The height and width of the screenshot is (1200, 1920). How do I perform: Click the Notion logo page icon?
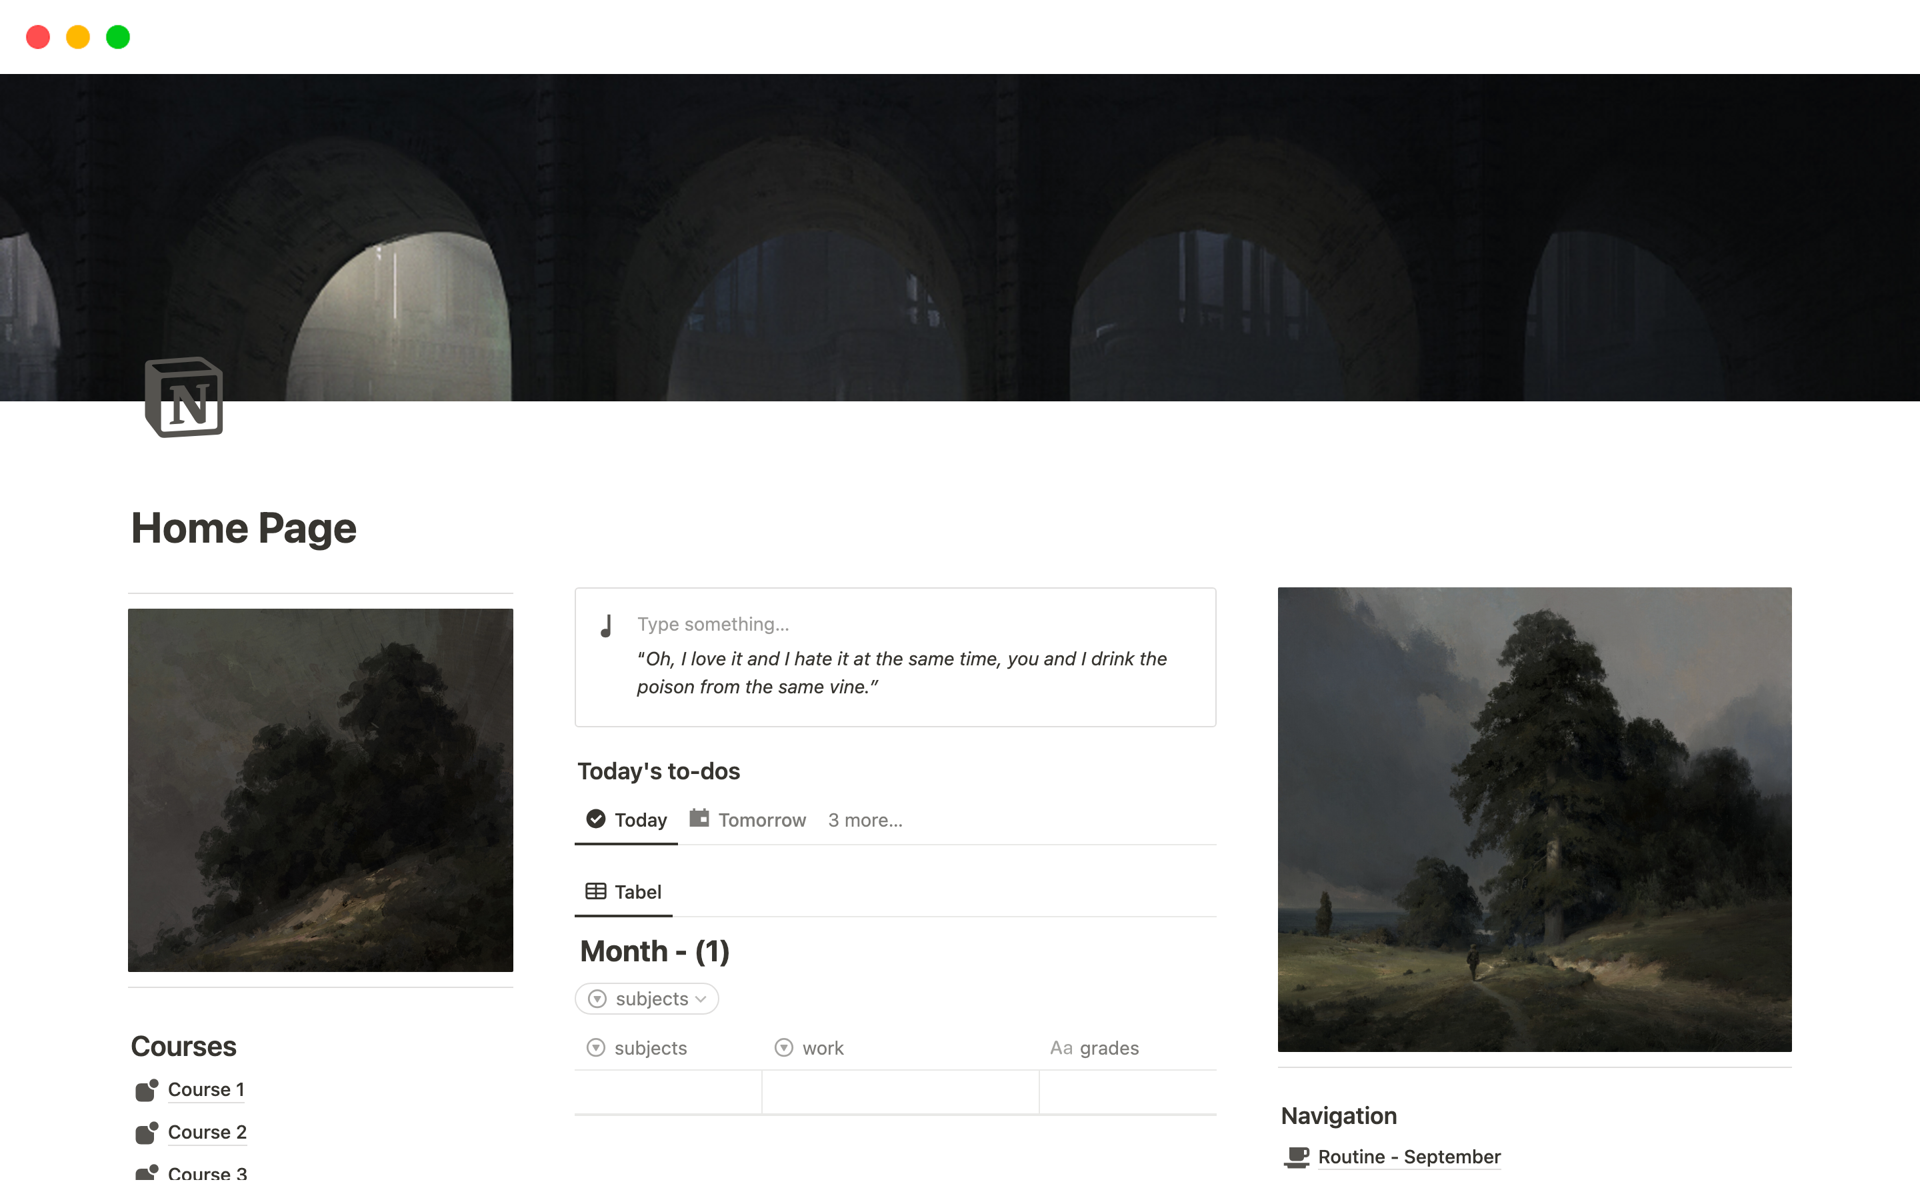point(184,397)
